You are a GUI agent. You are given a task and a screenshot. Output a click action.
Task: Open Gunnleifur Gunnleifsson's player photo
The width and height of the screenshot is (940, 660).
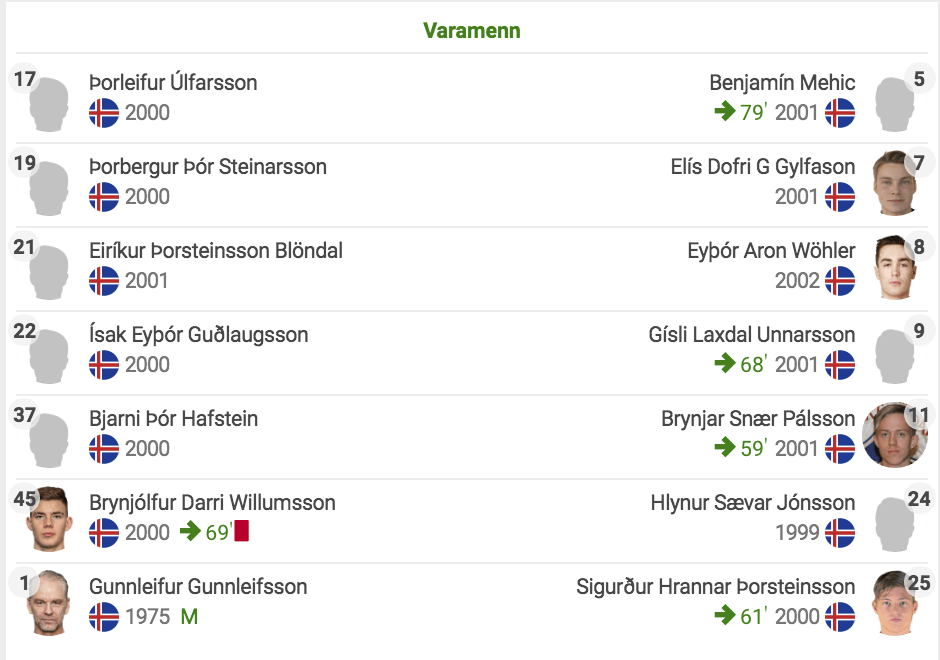coord(49,602)
